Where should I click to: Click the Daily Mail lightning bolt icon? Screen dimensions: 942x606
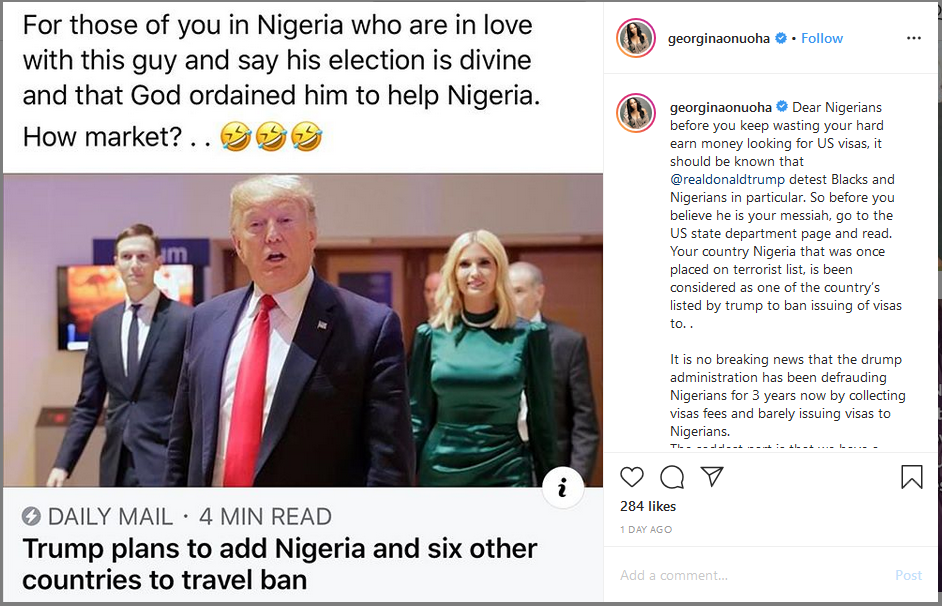click(31, 516)
